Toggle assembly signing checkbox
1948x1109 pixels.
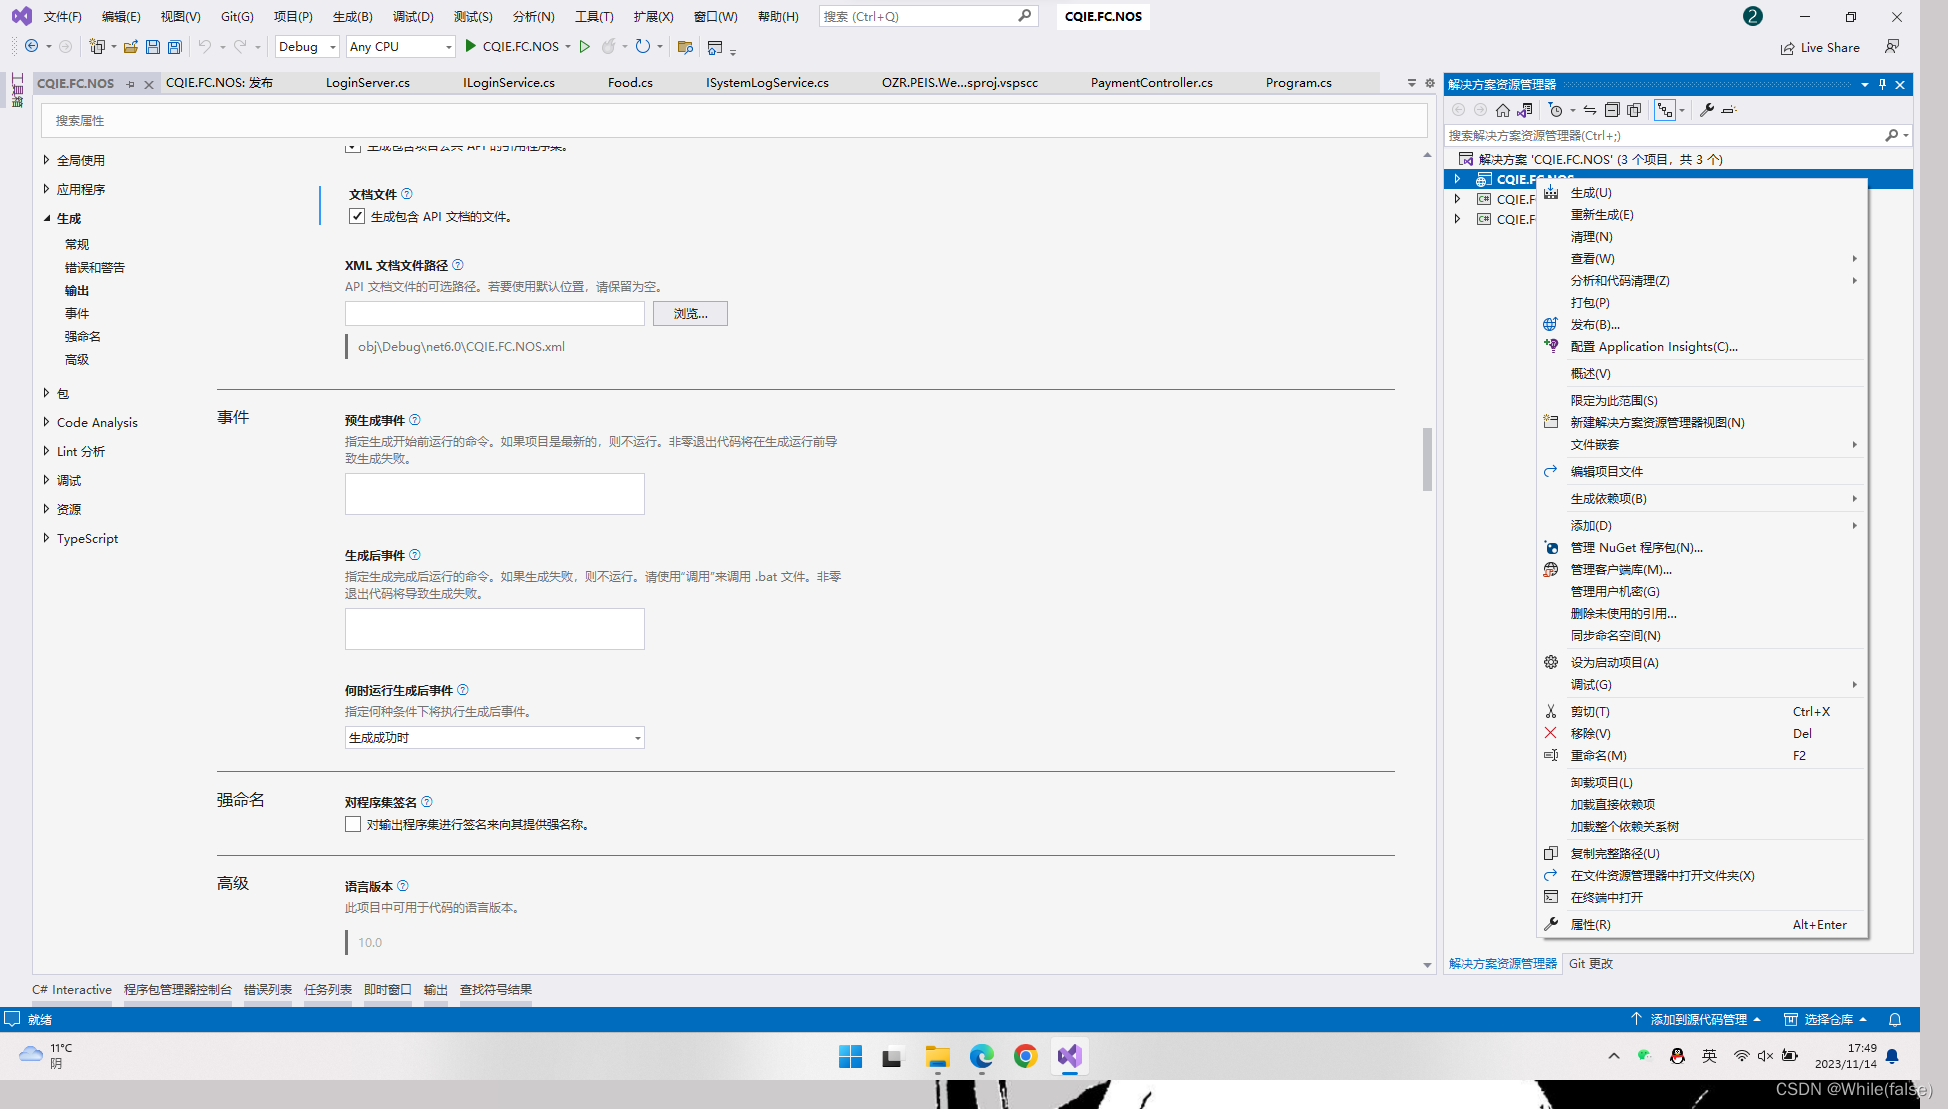click(352, 824)
